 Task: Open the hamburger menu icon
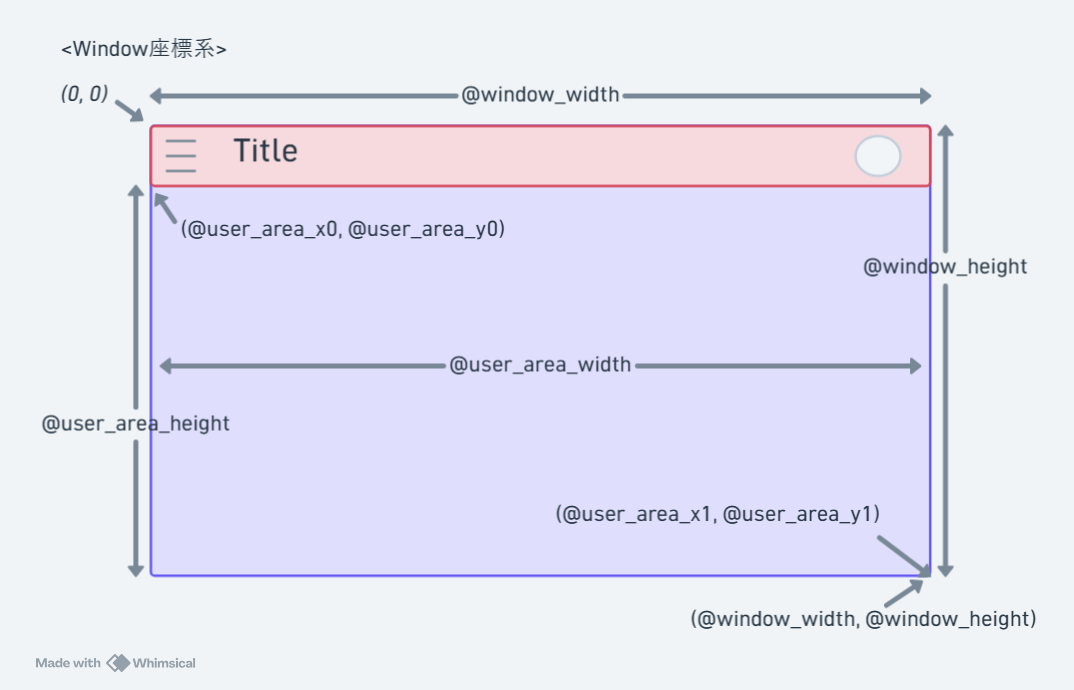tap(181, 156)
